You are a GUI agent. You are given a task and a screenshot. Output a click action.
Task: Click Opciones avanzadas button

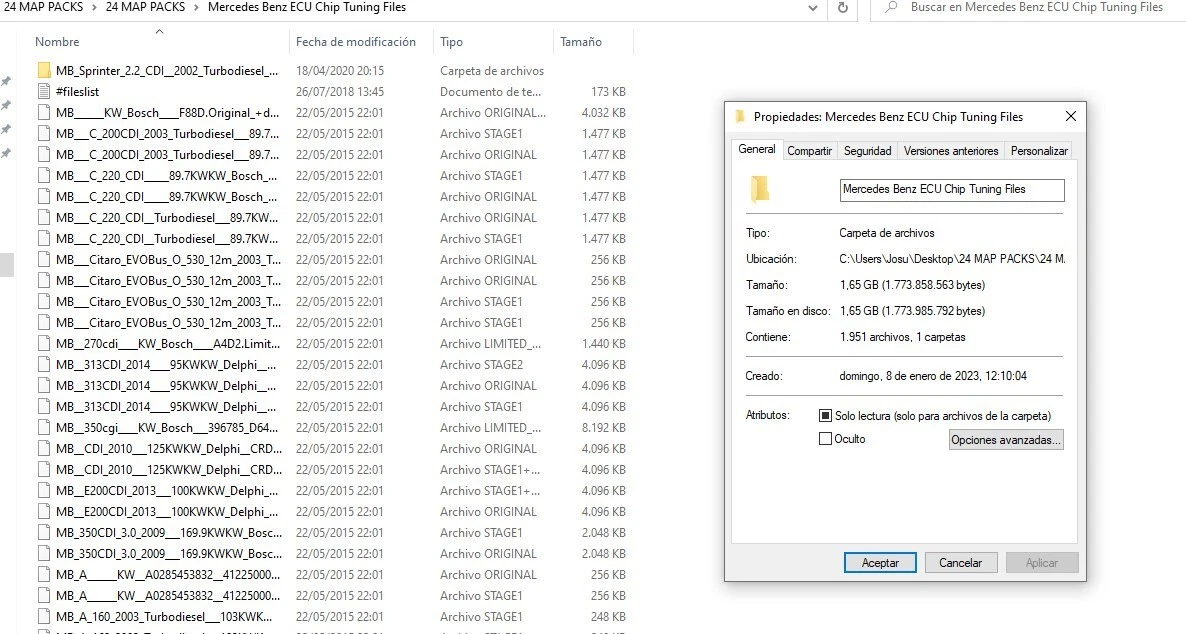[x=1006, y=440]
